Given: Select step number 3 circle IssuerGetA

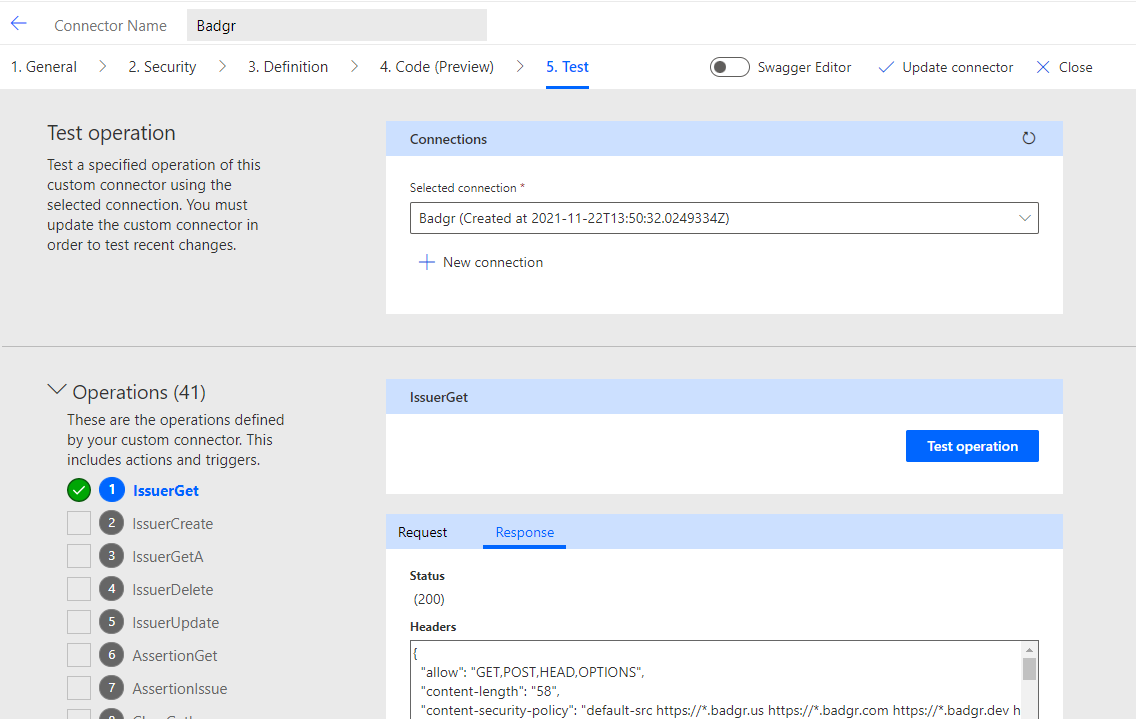Looking at the screenshot, I should (112, 557).
